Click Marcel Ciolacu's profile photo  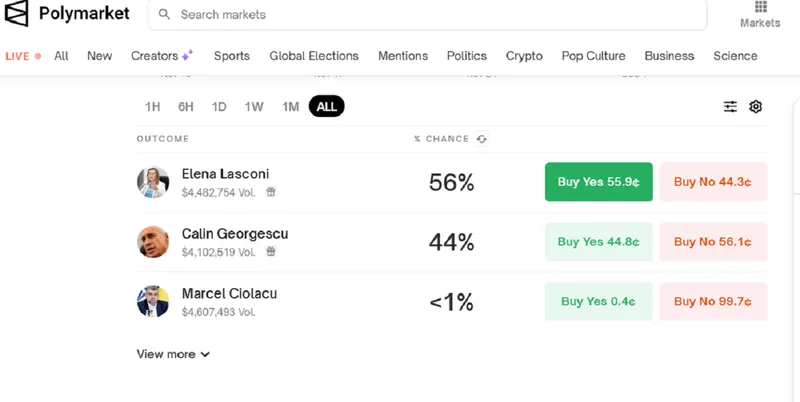[x=153, y=301]
